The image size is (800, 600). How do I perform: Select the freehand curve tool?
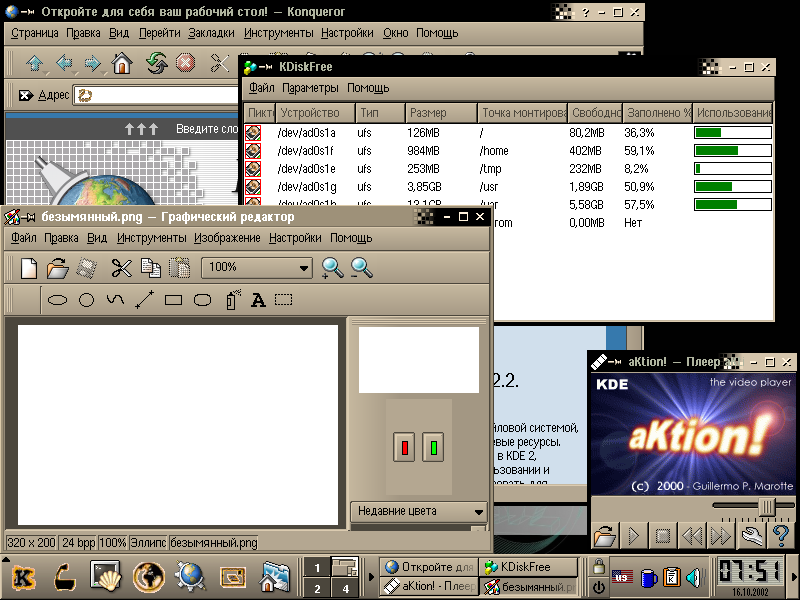point(115,299)
